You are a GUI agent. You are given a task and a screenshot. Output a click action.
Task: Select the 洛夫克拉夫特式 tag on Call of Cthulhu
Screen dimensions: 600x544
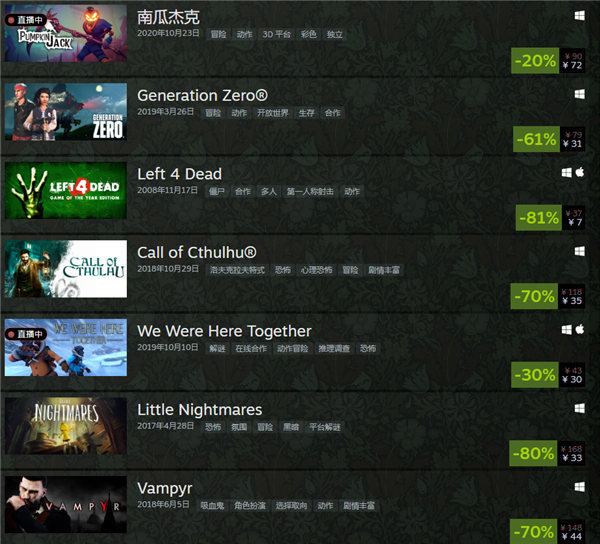237,270
